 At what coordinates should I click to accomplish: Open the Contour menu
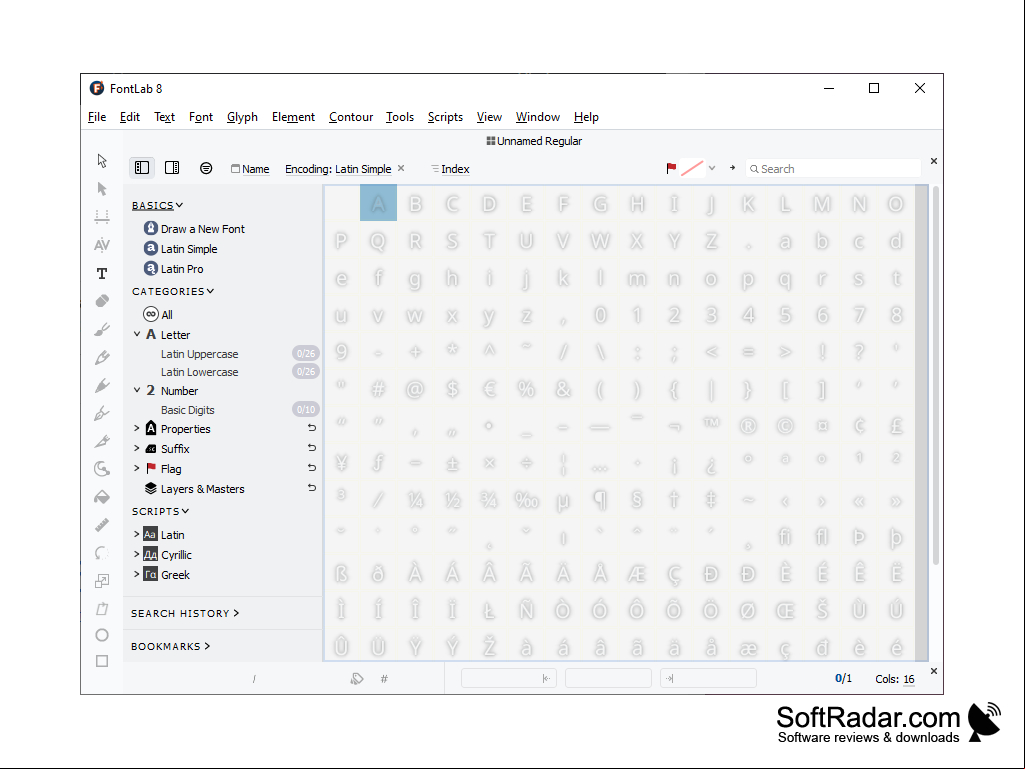point(351,116)
